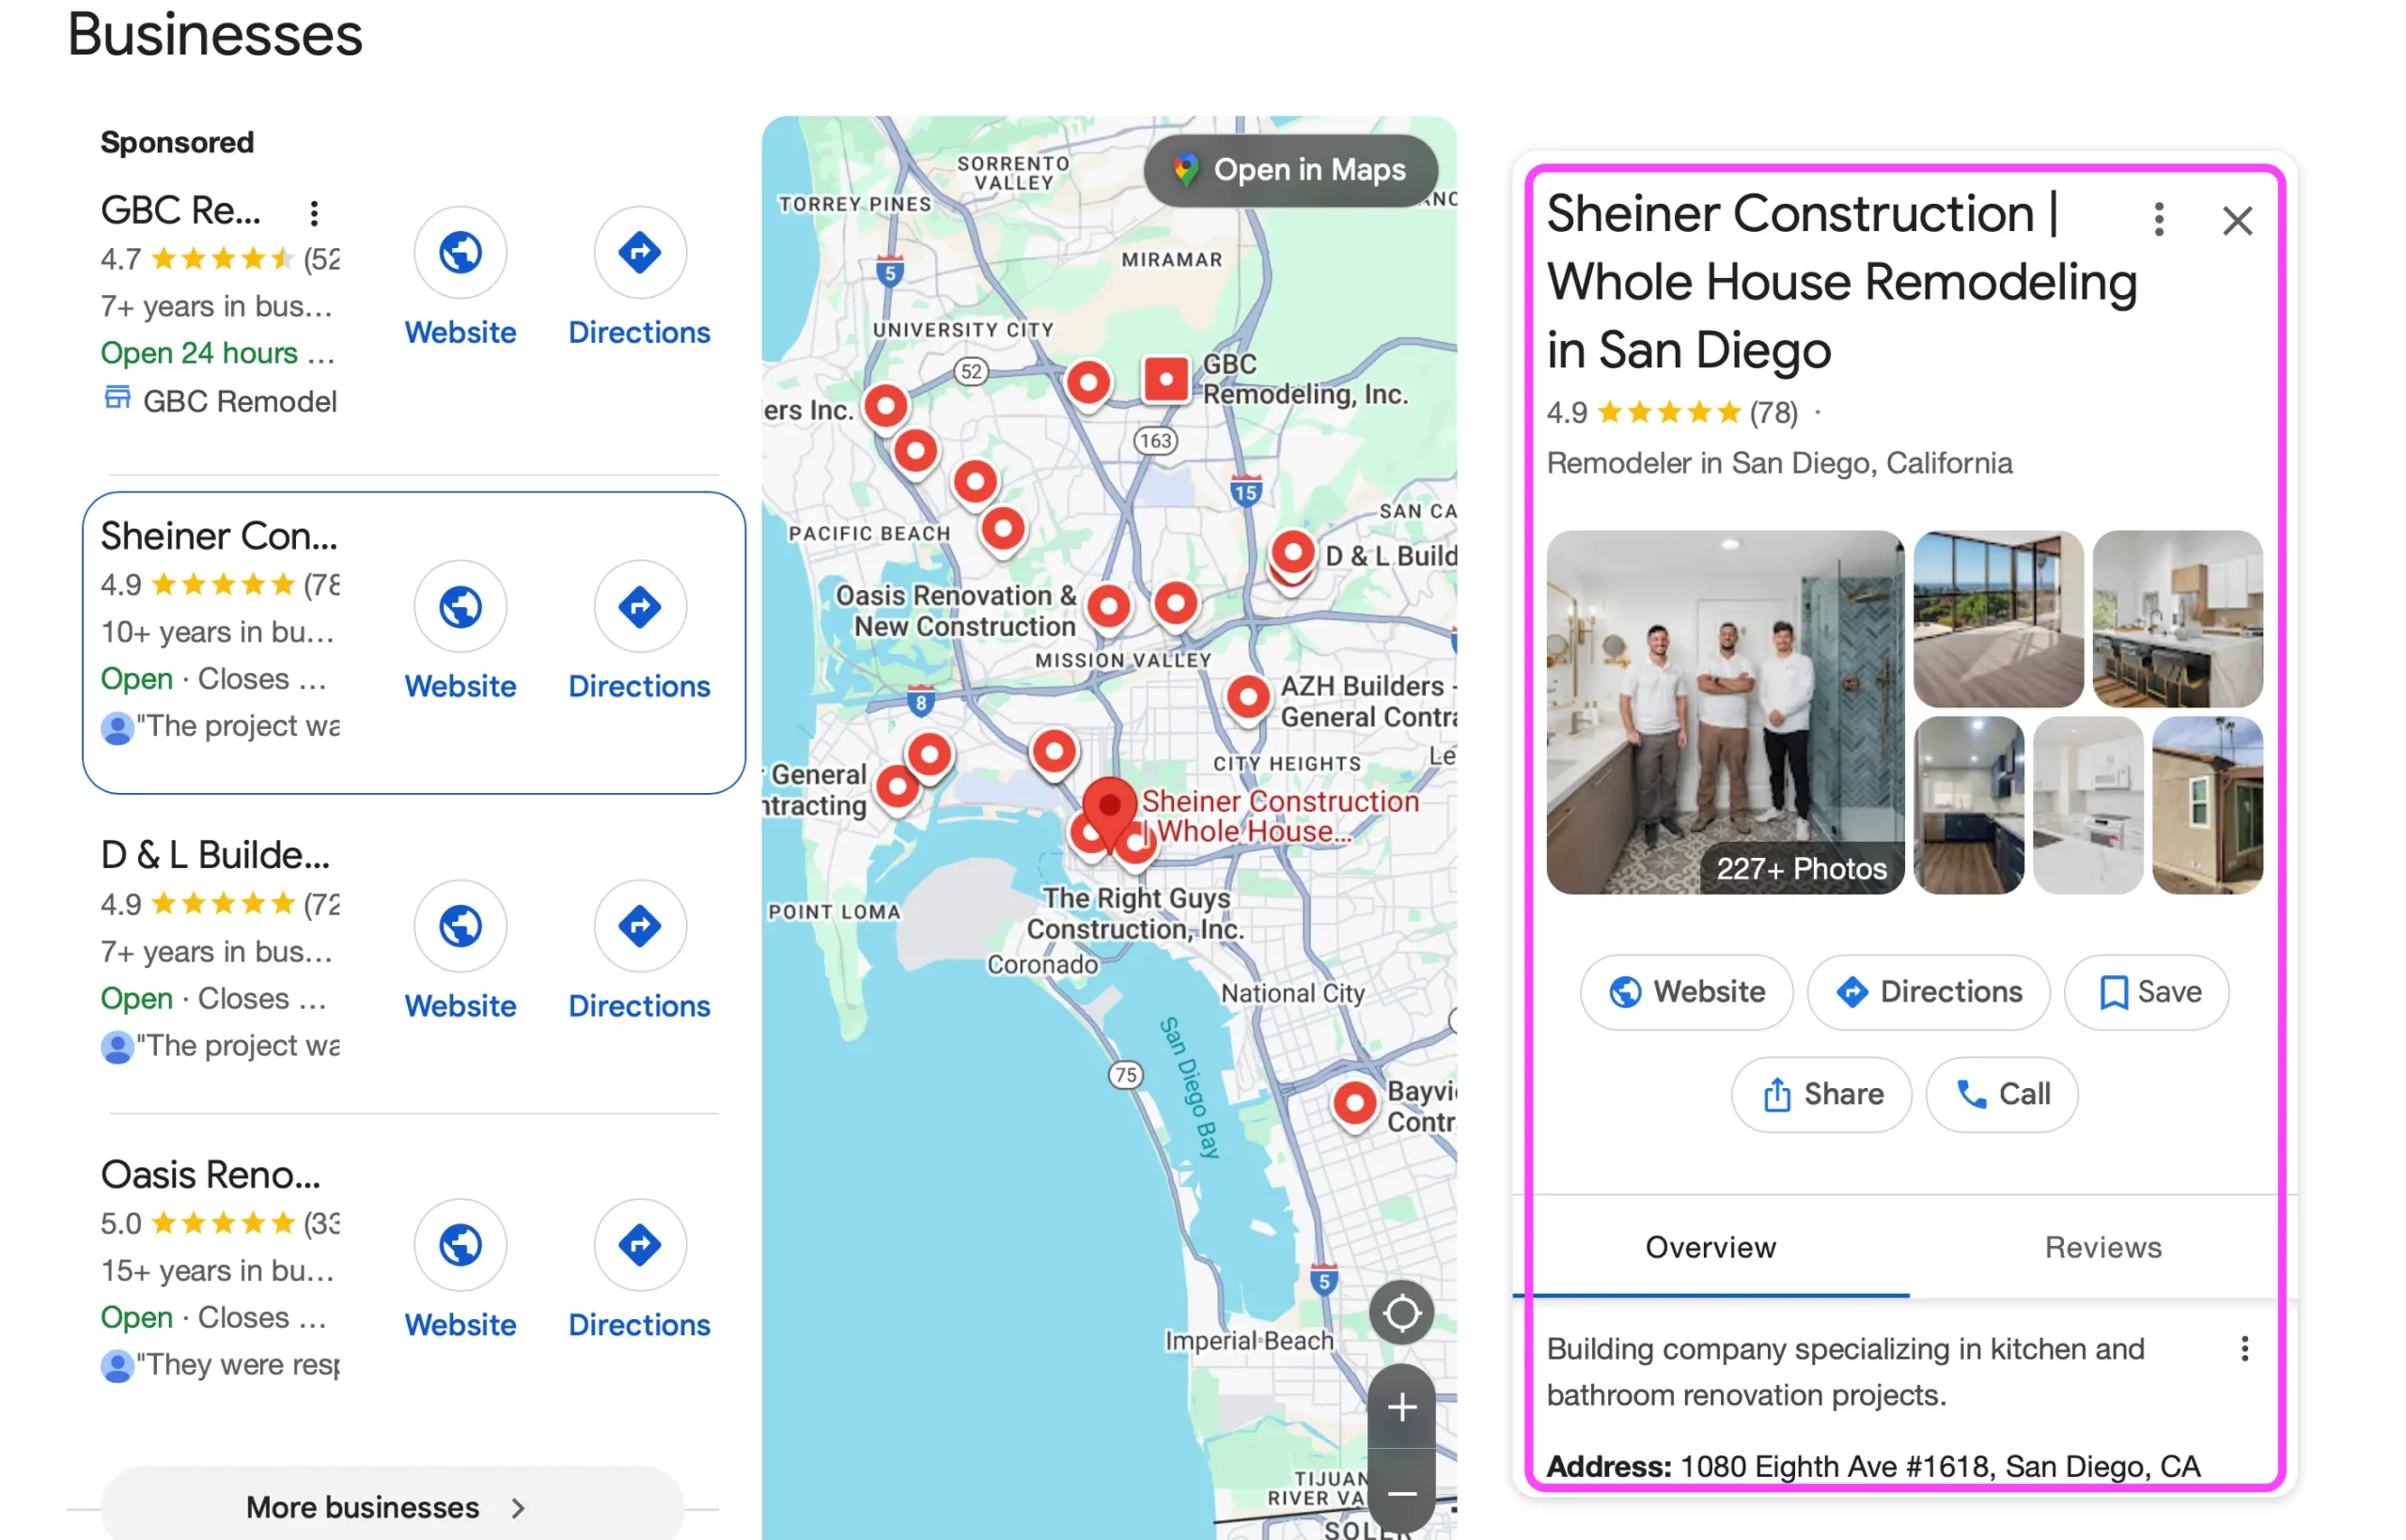Show More businesses
Viewport: 2406px width, 1540px height.
(392, 1507)
